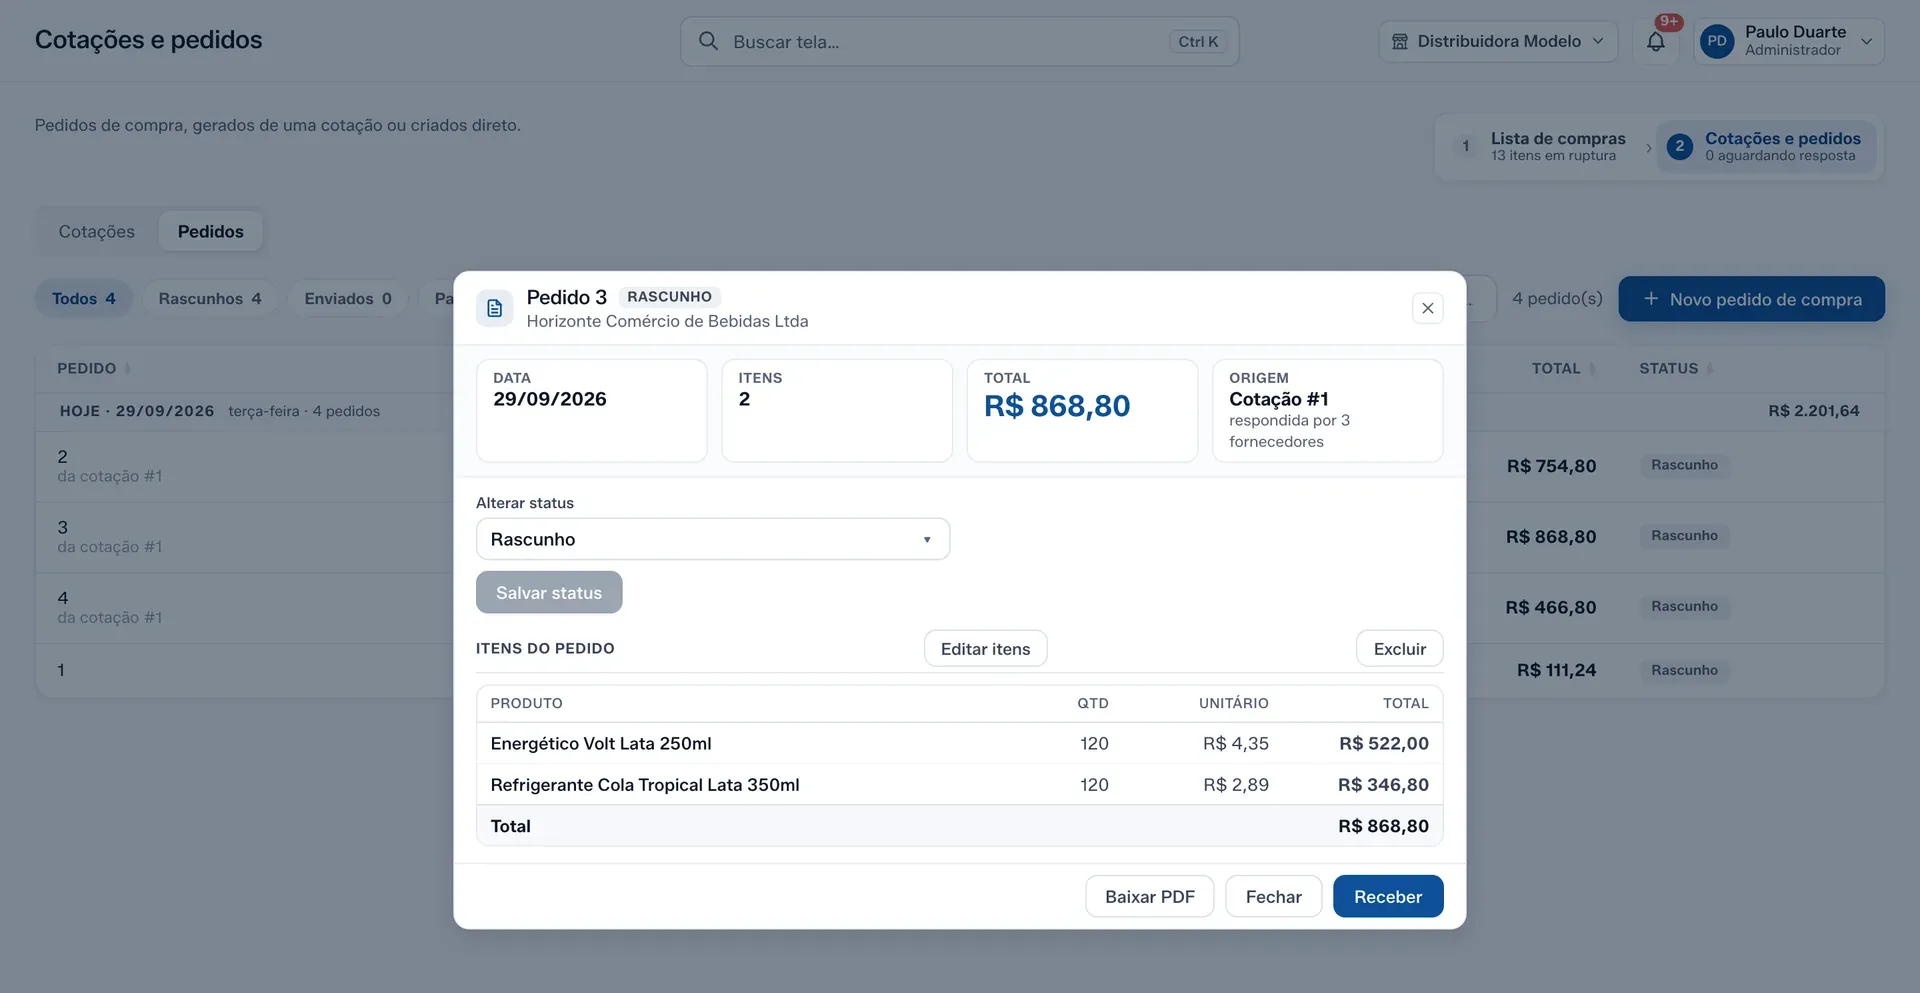Click the R$ 2,89 unit price
Viewport: 1920px width, 993px height.
tap(1235, 785)
